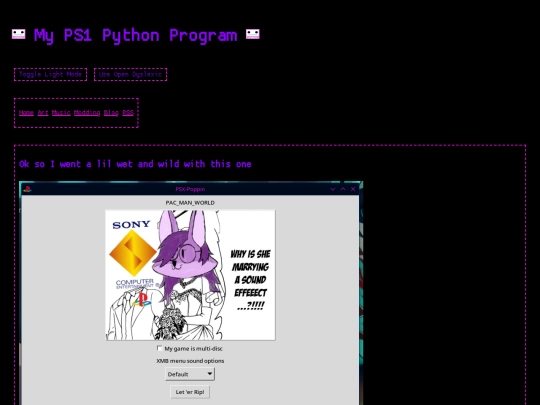This screenshot has width=540, height=405.
Task: Check the My game is multi-disc checkbox
Action: pyautogui.click(x=159, y=348)
